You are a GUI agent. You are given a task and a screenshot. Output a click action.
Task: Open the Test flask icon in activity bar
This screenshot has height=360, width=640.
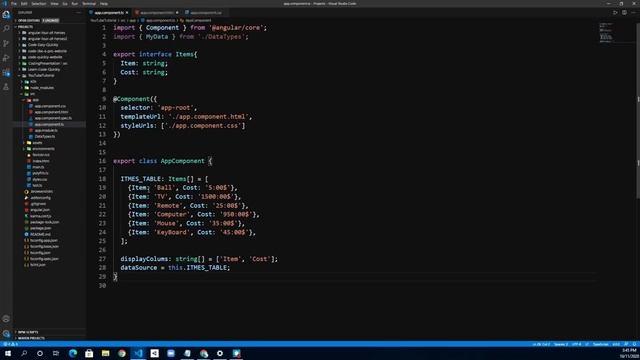point(6,87)
